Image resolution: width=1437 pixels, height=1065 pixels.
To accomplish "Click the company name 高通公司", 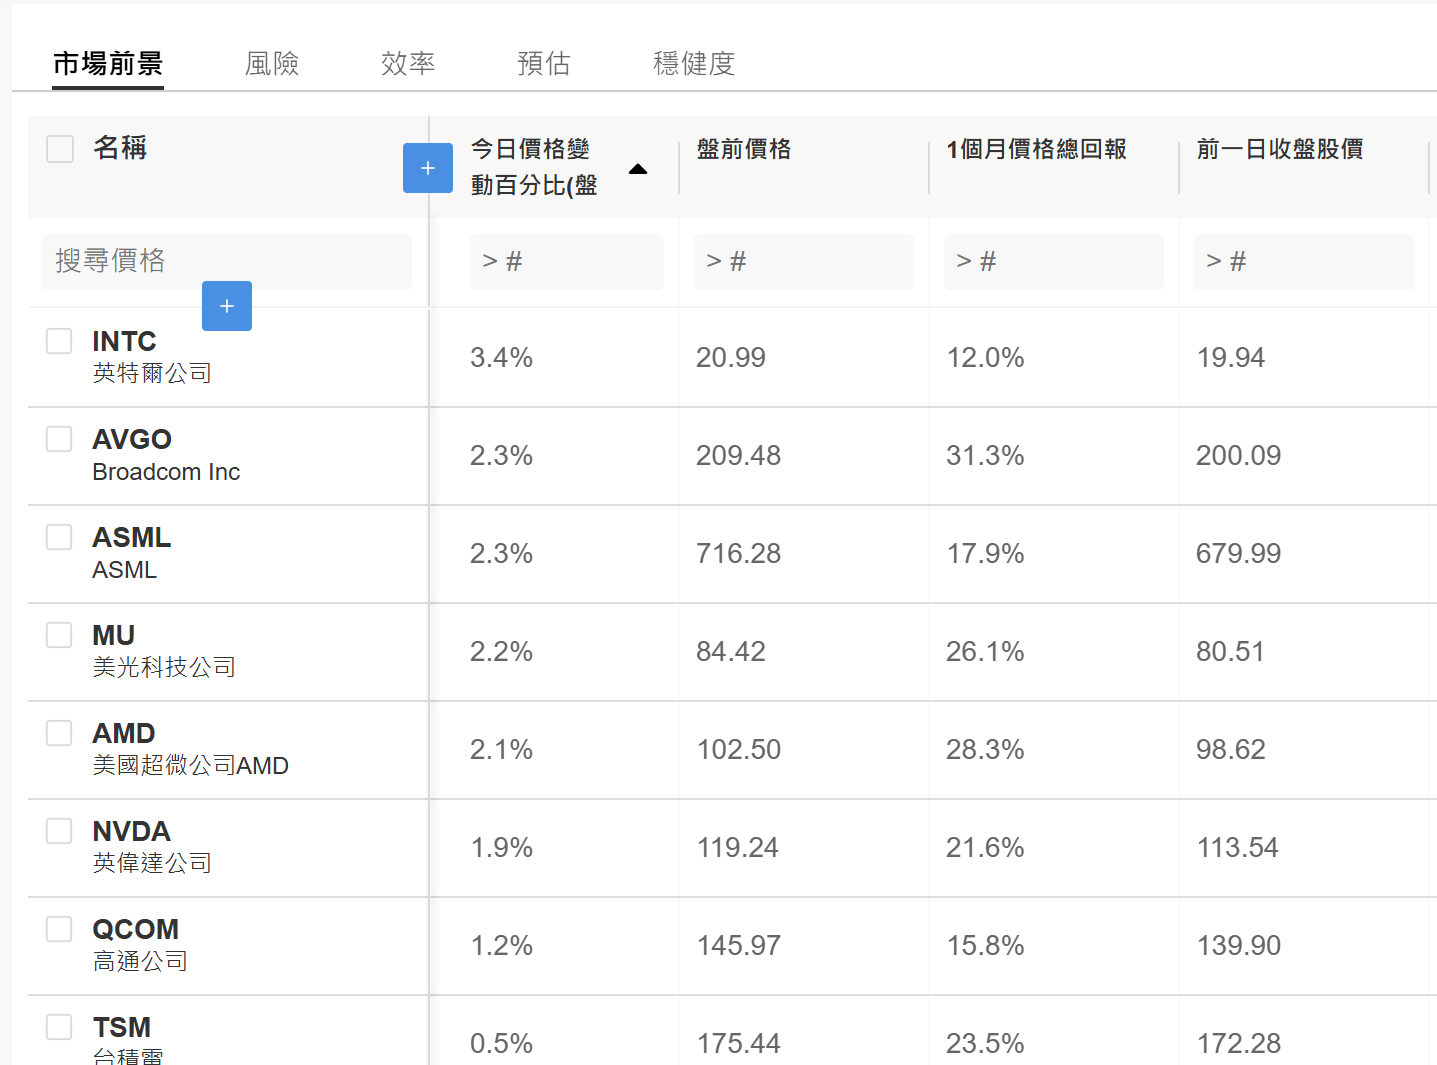I will click(140, 961).
